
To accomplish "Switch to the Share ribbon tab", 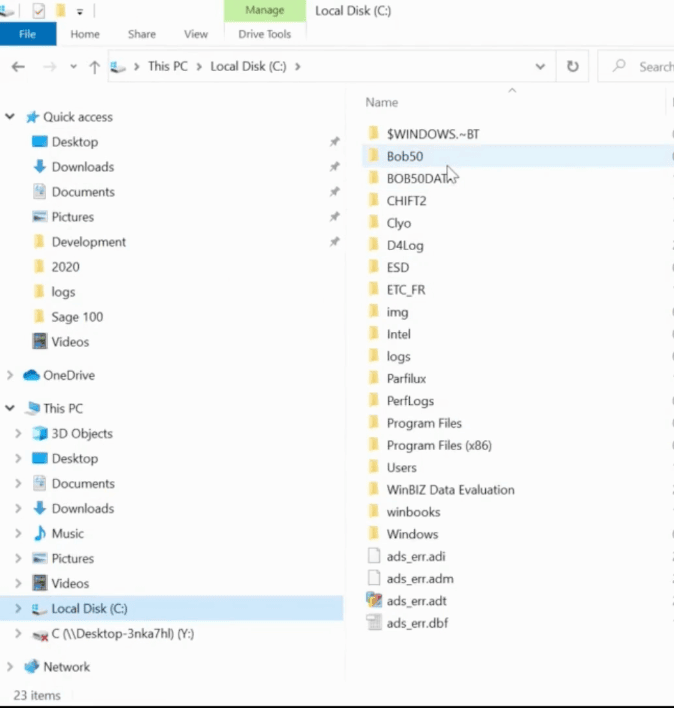I will coord(142,34).
